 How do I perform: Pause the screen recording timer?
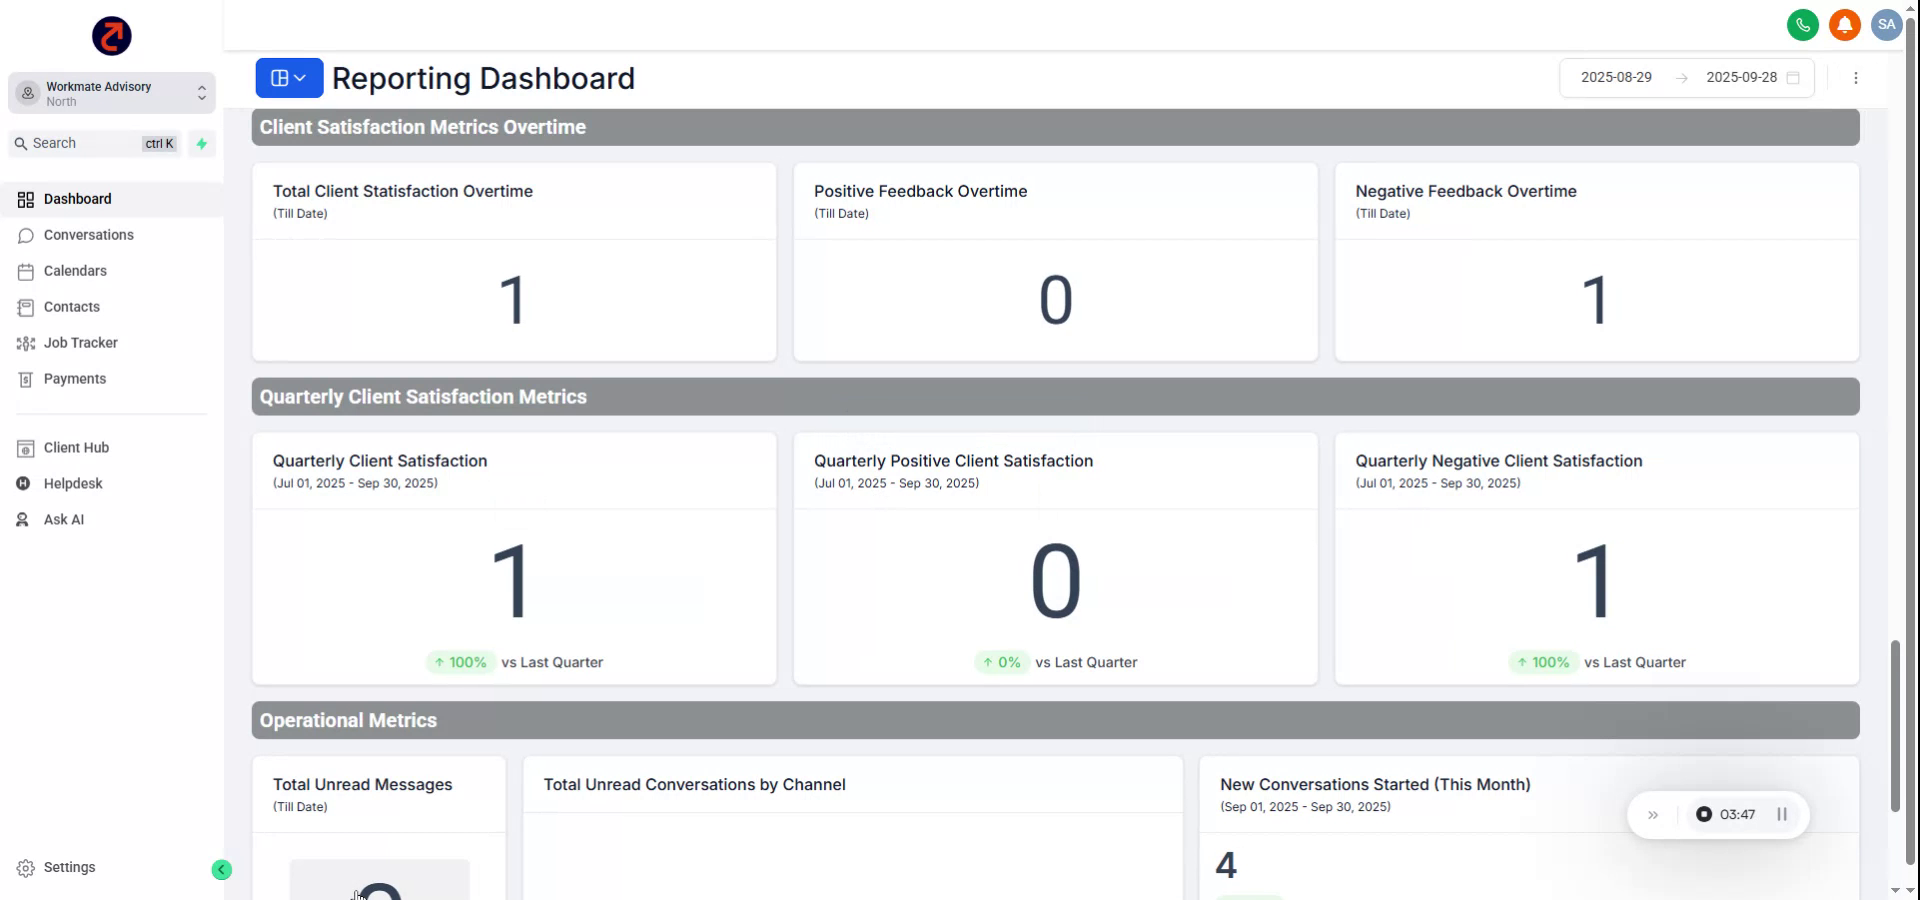[x=1781, y=814]
